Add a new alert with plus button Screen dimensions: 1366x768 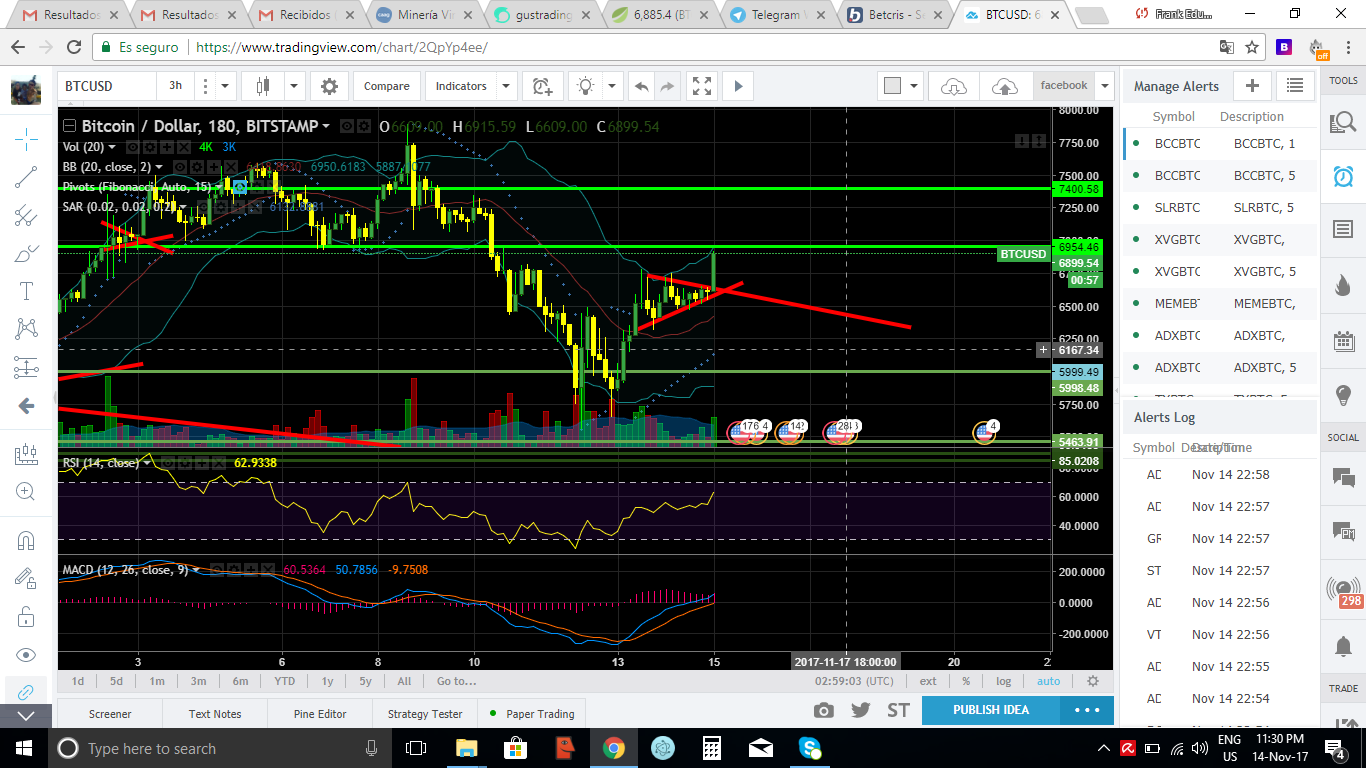1252,86
